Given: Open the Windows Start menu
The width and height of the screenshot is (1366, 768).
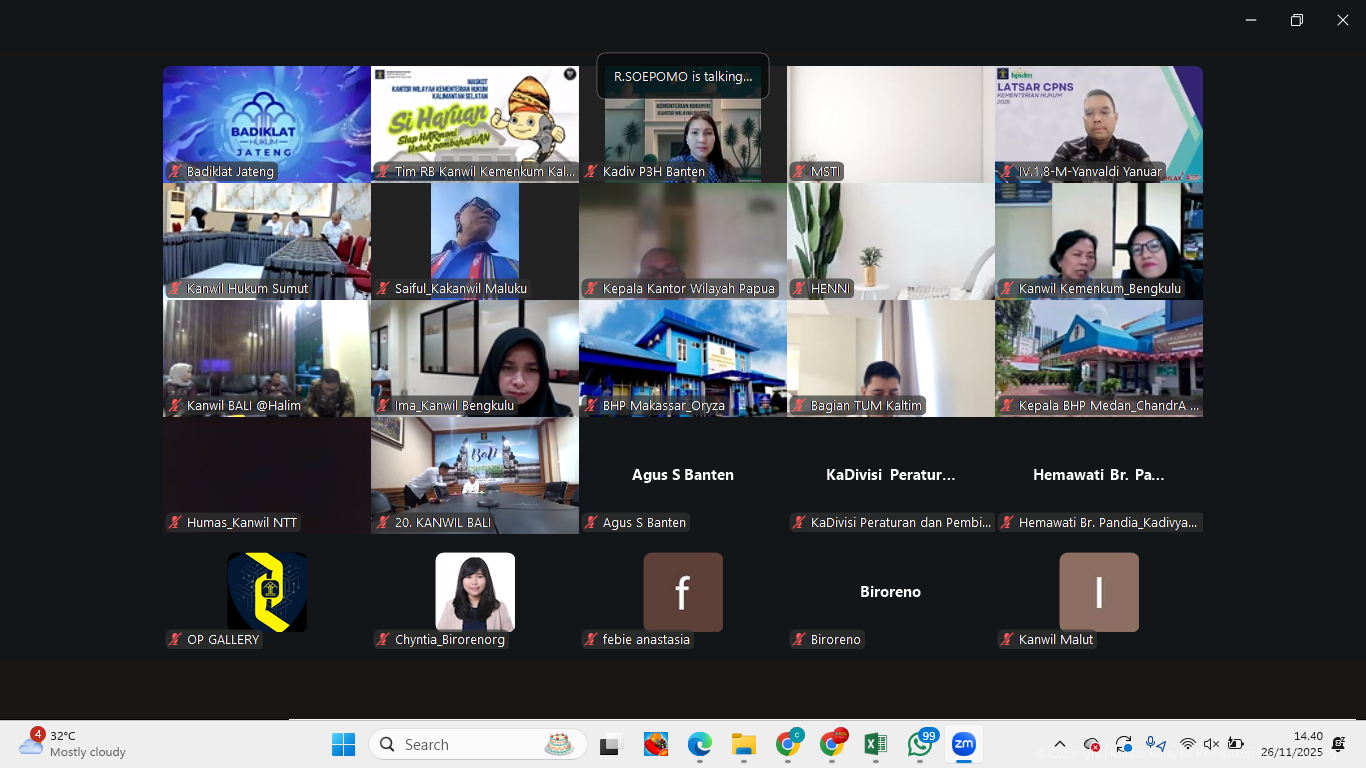Looking at the screenshot, I should coord(343,744).
